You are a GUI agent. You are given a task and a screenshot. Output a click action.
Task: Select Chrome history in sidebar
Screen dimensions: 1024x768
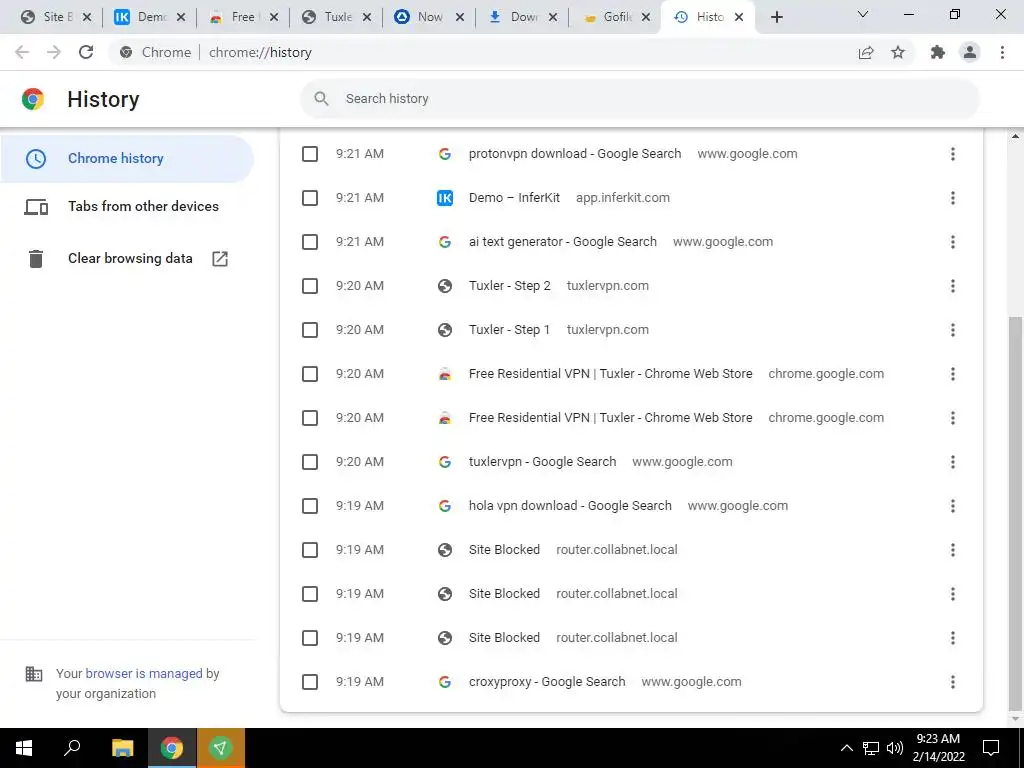(x=127, y=158)
